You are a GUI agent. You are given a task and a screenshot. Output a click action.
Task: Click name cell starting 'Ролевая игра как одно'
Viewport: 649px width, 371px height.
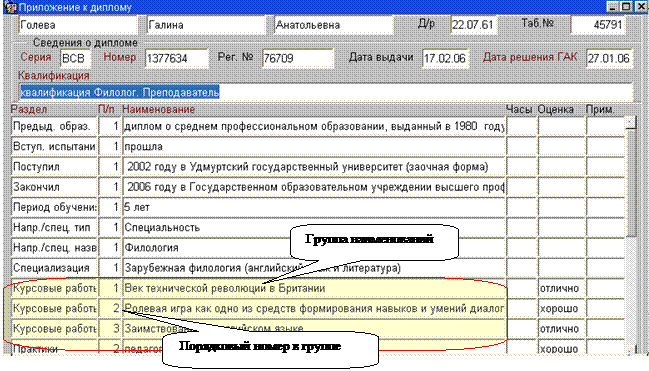click(x=314, y=309)
